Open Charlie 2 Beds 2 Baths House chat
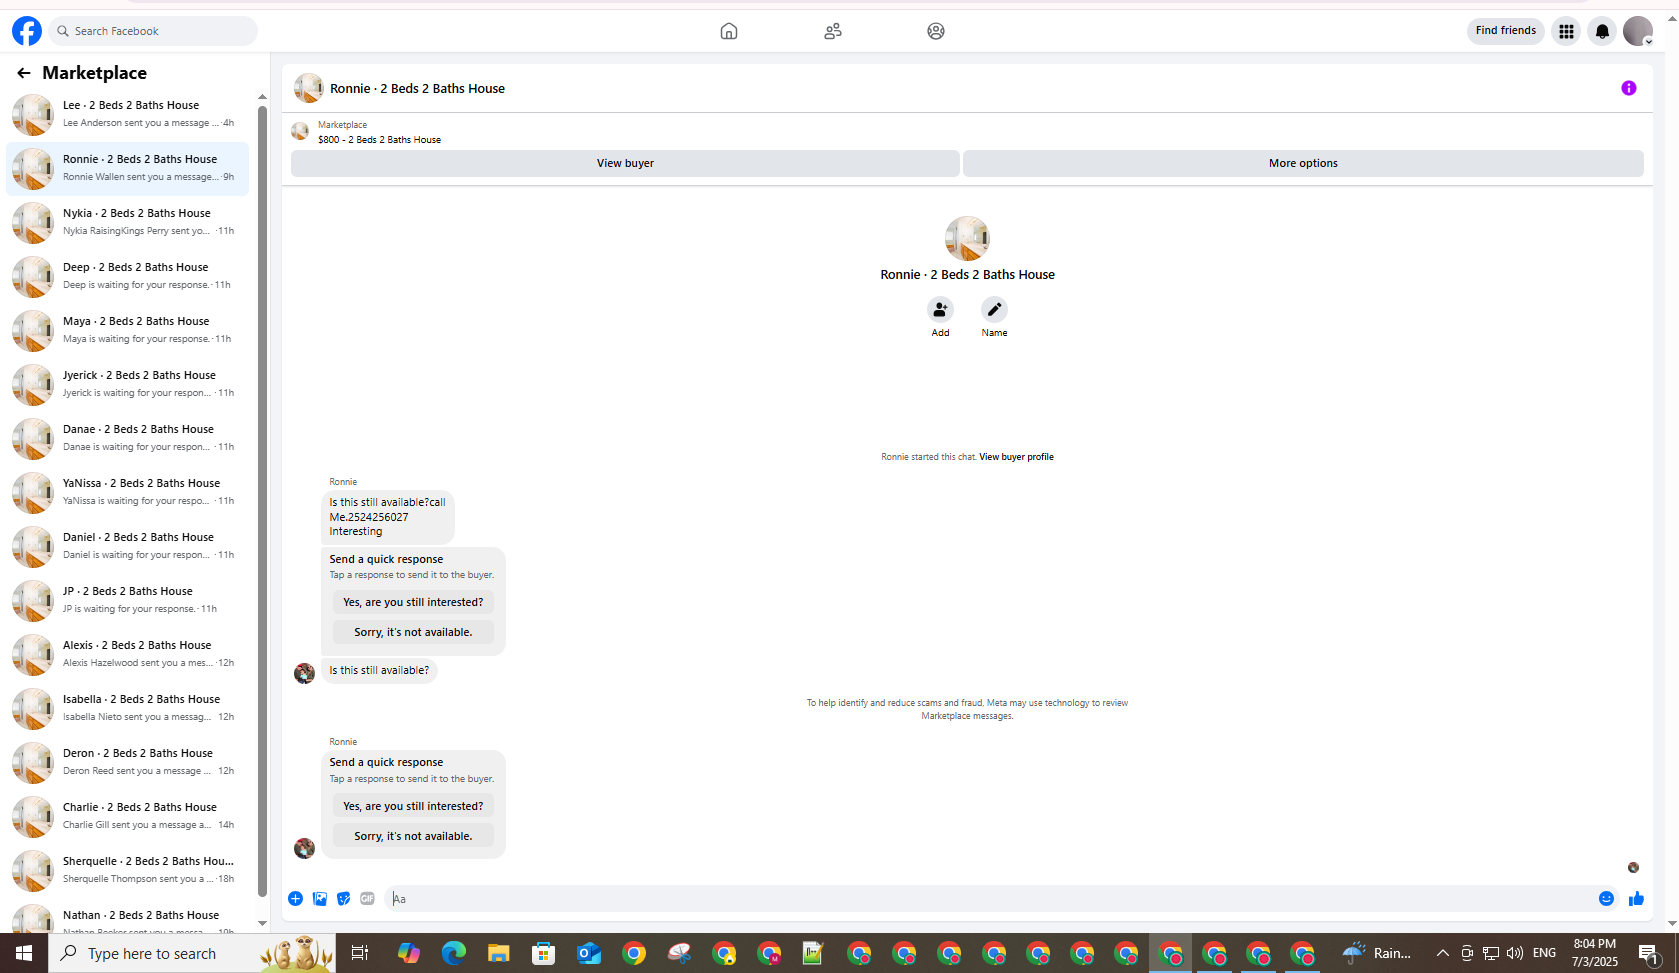Image resolution: width=1679 pixels, height=973 pixels. tap(128, 817)
